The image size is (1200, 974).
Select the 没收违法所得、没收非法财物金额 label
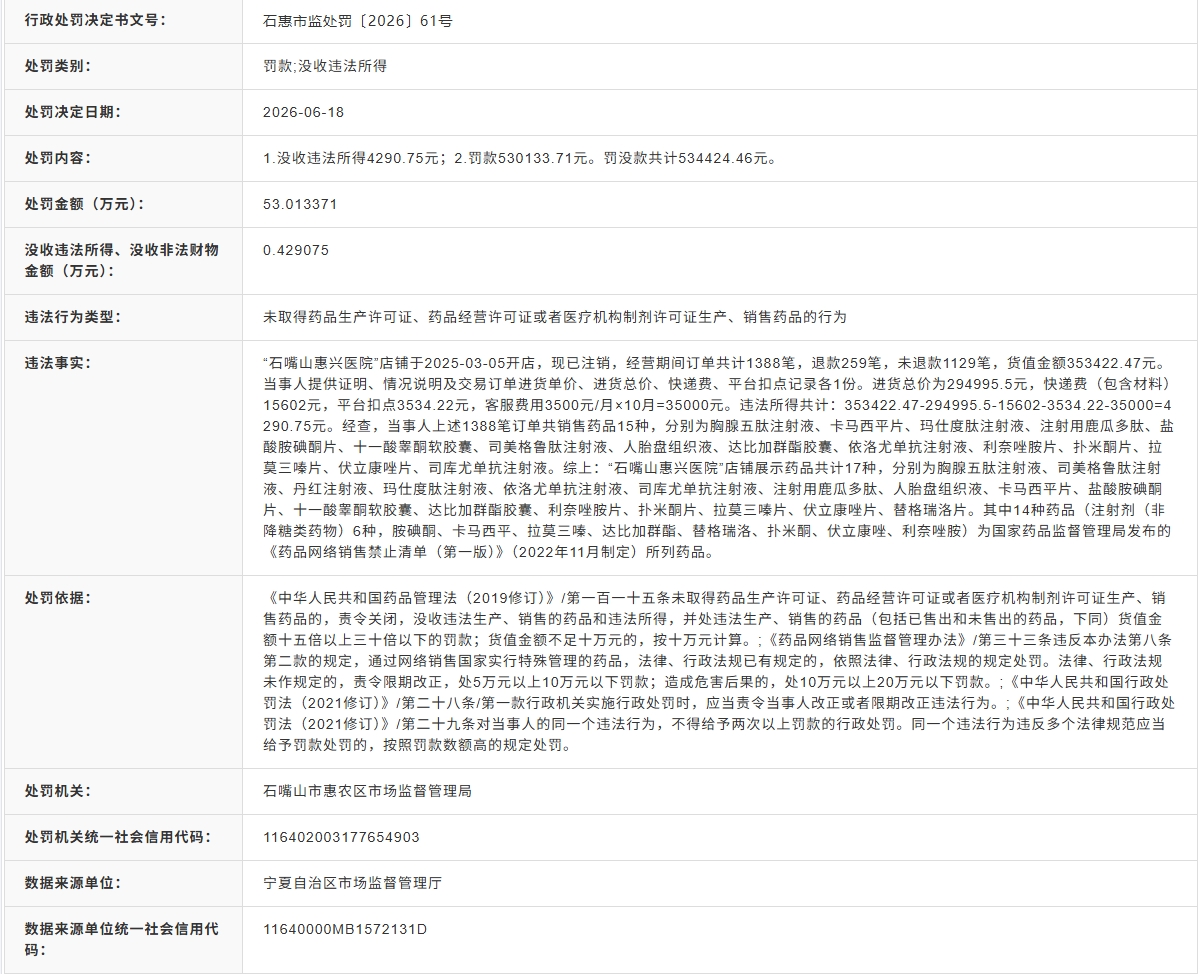point(122,260)
